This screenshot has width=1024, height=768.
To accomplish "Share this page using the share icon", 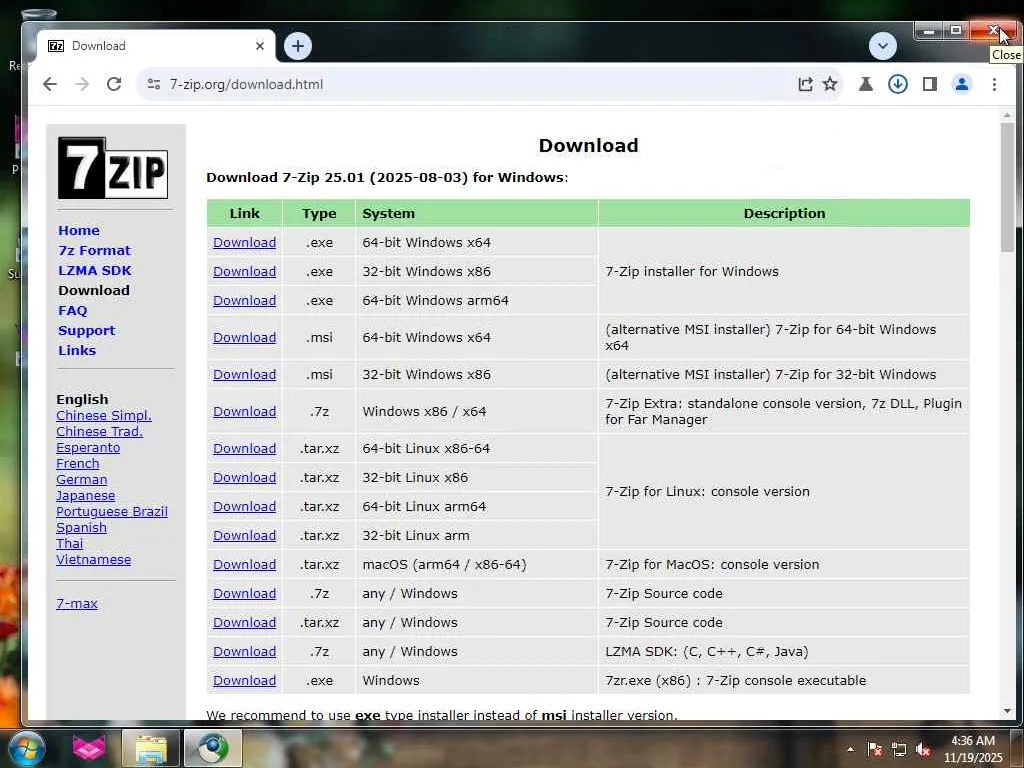I will (805, 84).
